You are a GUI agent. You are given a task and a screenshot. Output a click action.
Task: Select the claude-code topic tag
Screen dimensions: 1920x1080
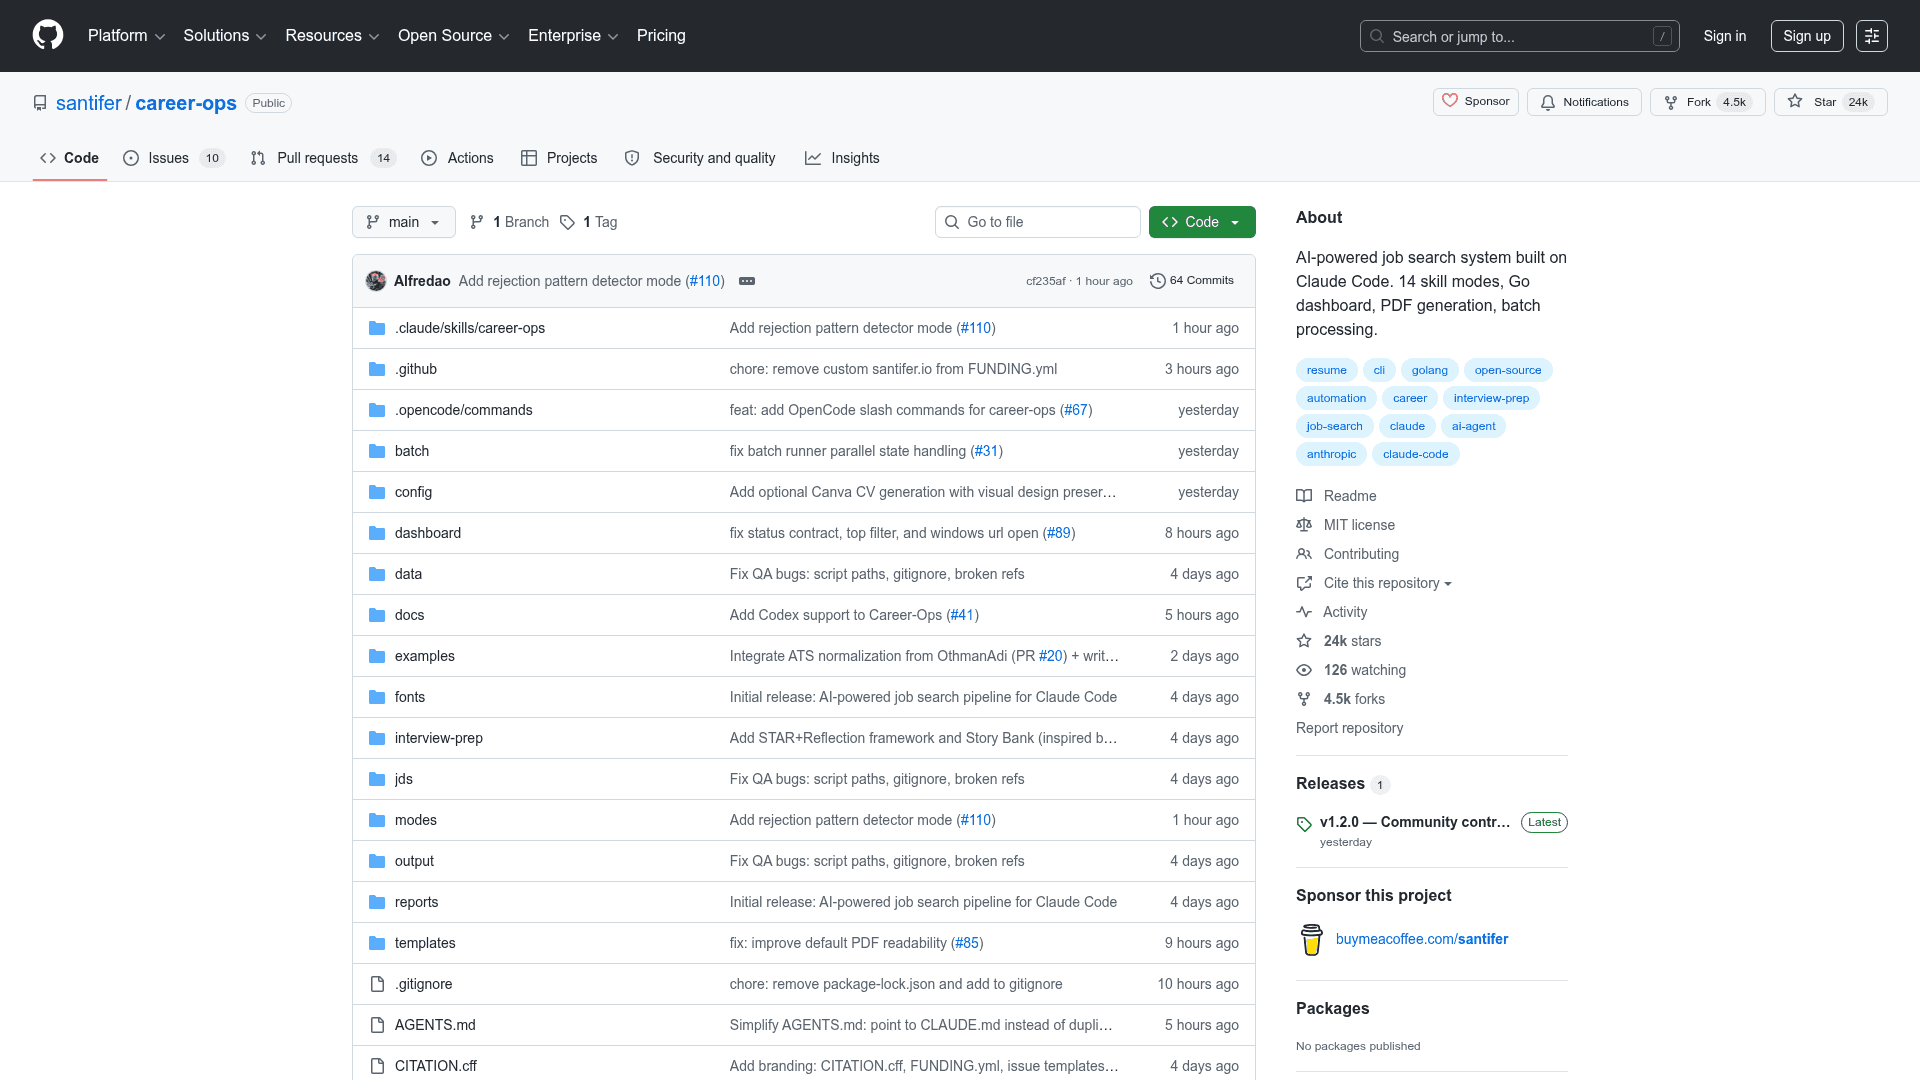pyautogui.click(x=1415, y=454)
